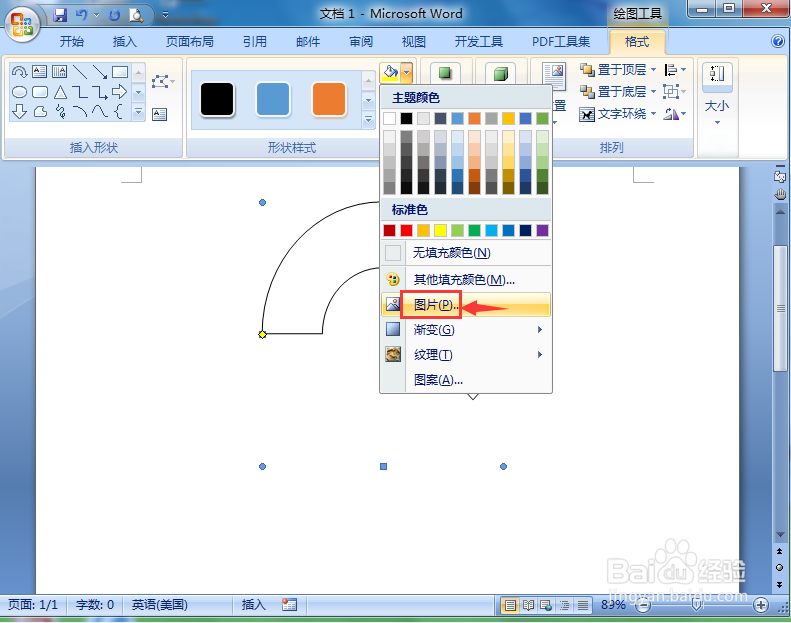791x623 pixels.
Task: Customize Quick Access Toolbar dropdown
Action: (x=165, y=15)
